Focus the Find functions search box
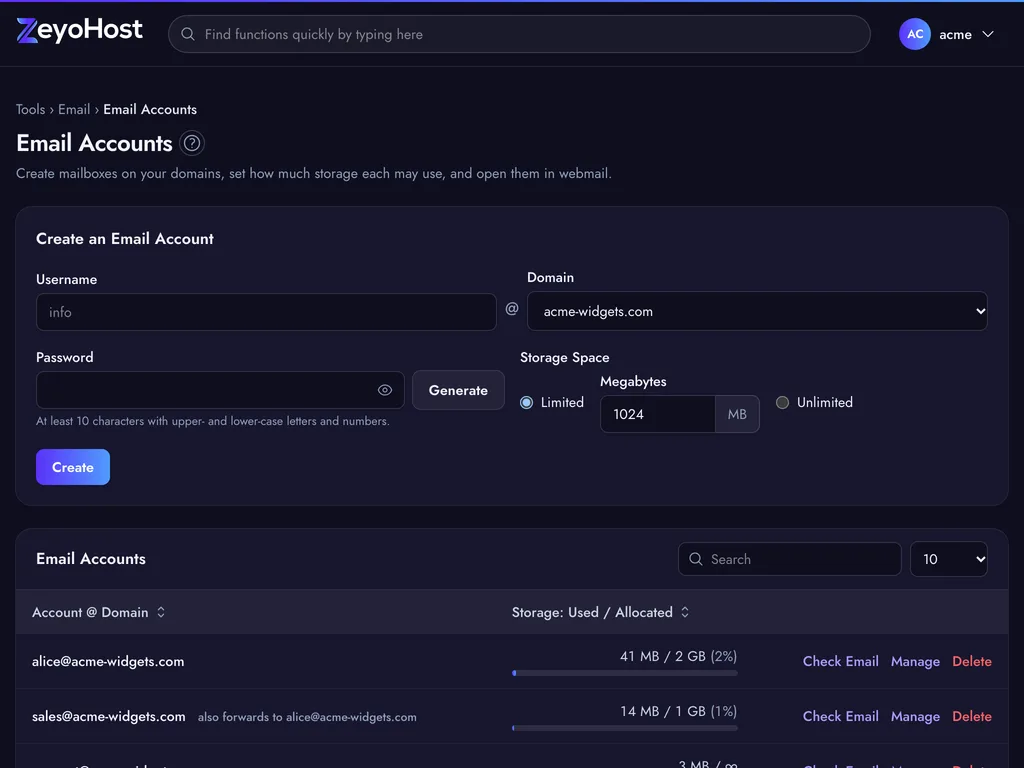This screenshot has height=768, width=1024. [x=519, y=34]
